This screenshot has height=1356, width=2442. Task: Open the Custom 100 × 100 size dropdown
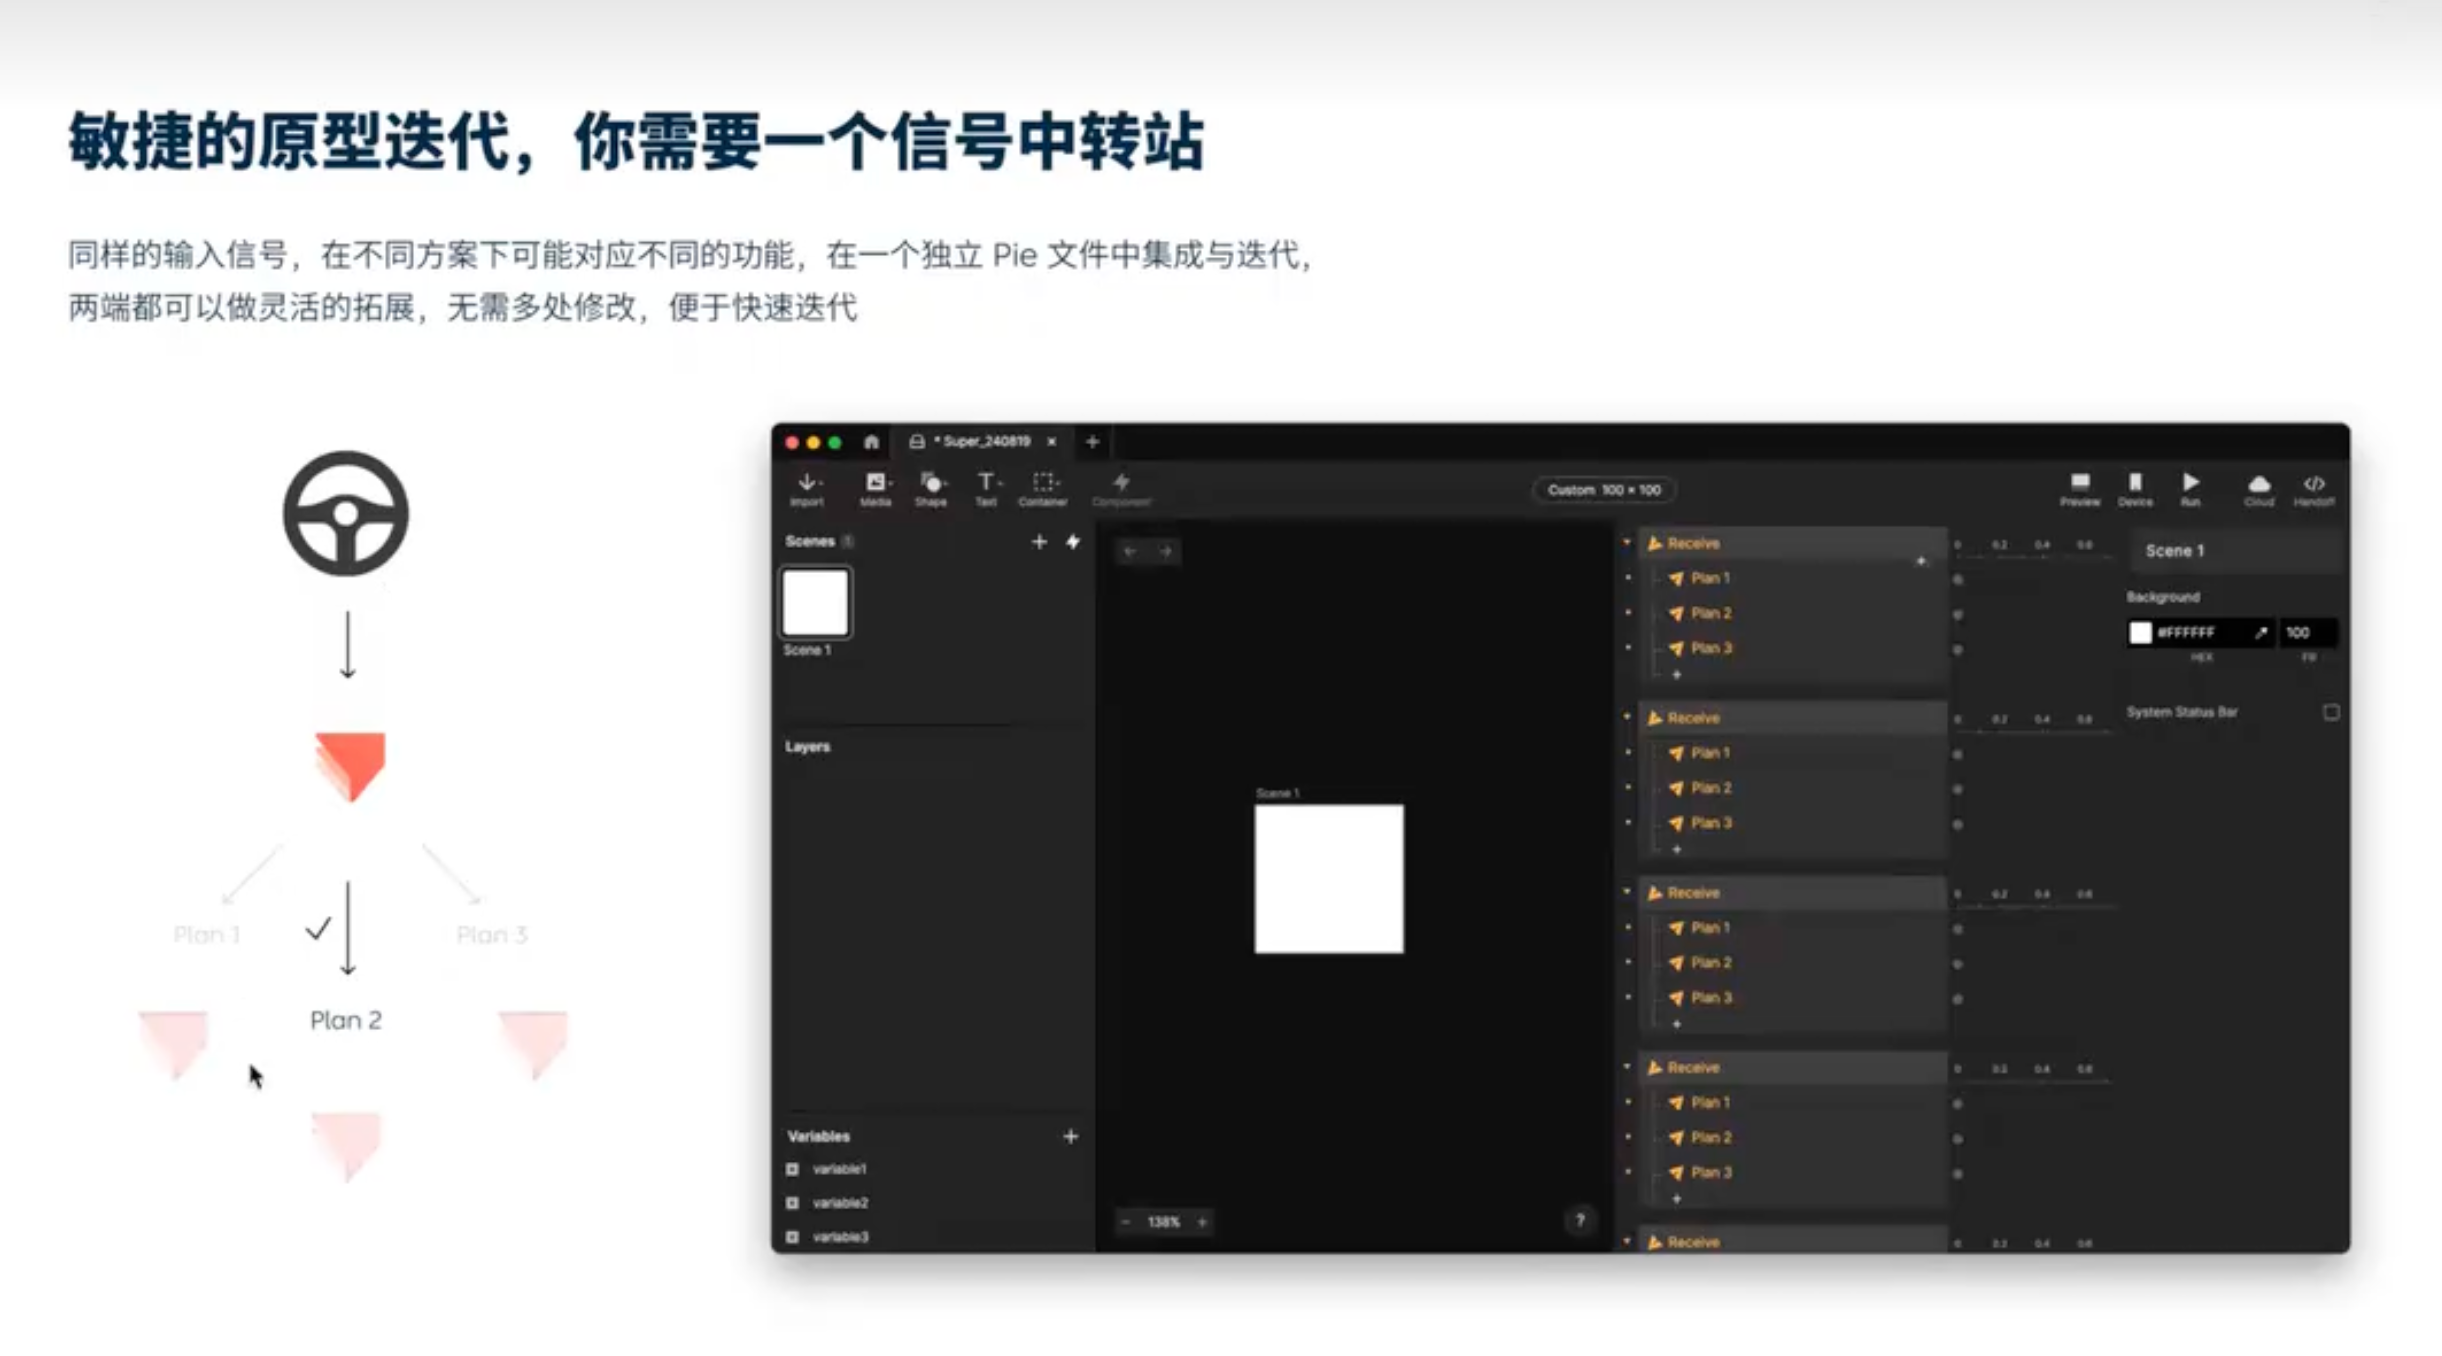coord(1603,490)
